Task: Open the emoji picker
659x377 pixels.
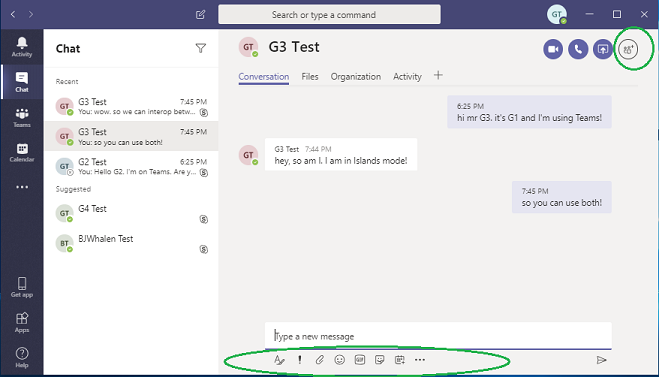Action: (x=340, y=360)
